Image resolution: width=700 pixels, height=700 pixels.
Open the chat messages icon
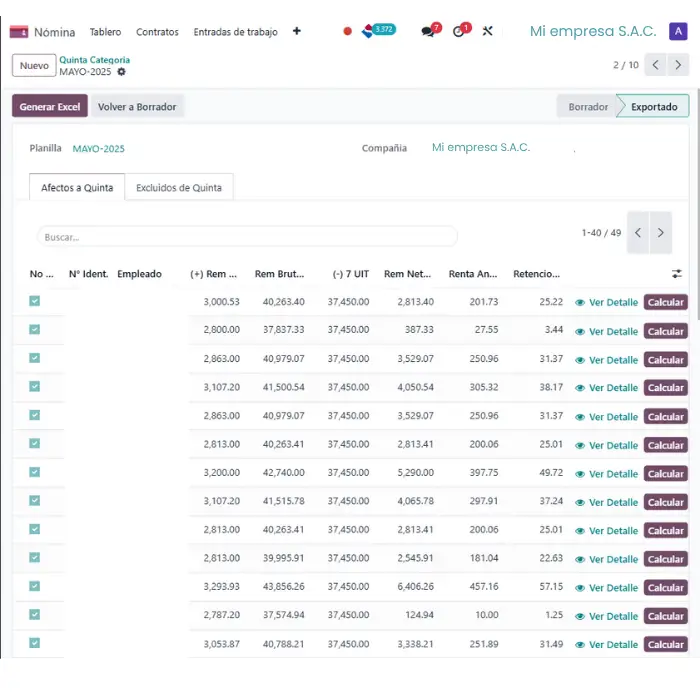(429, 31)
